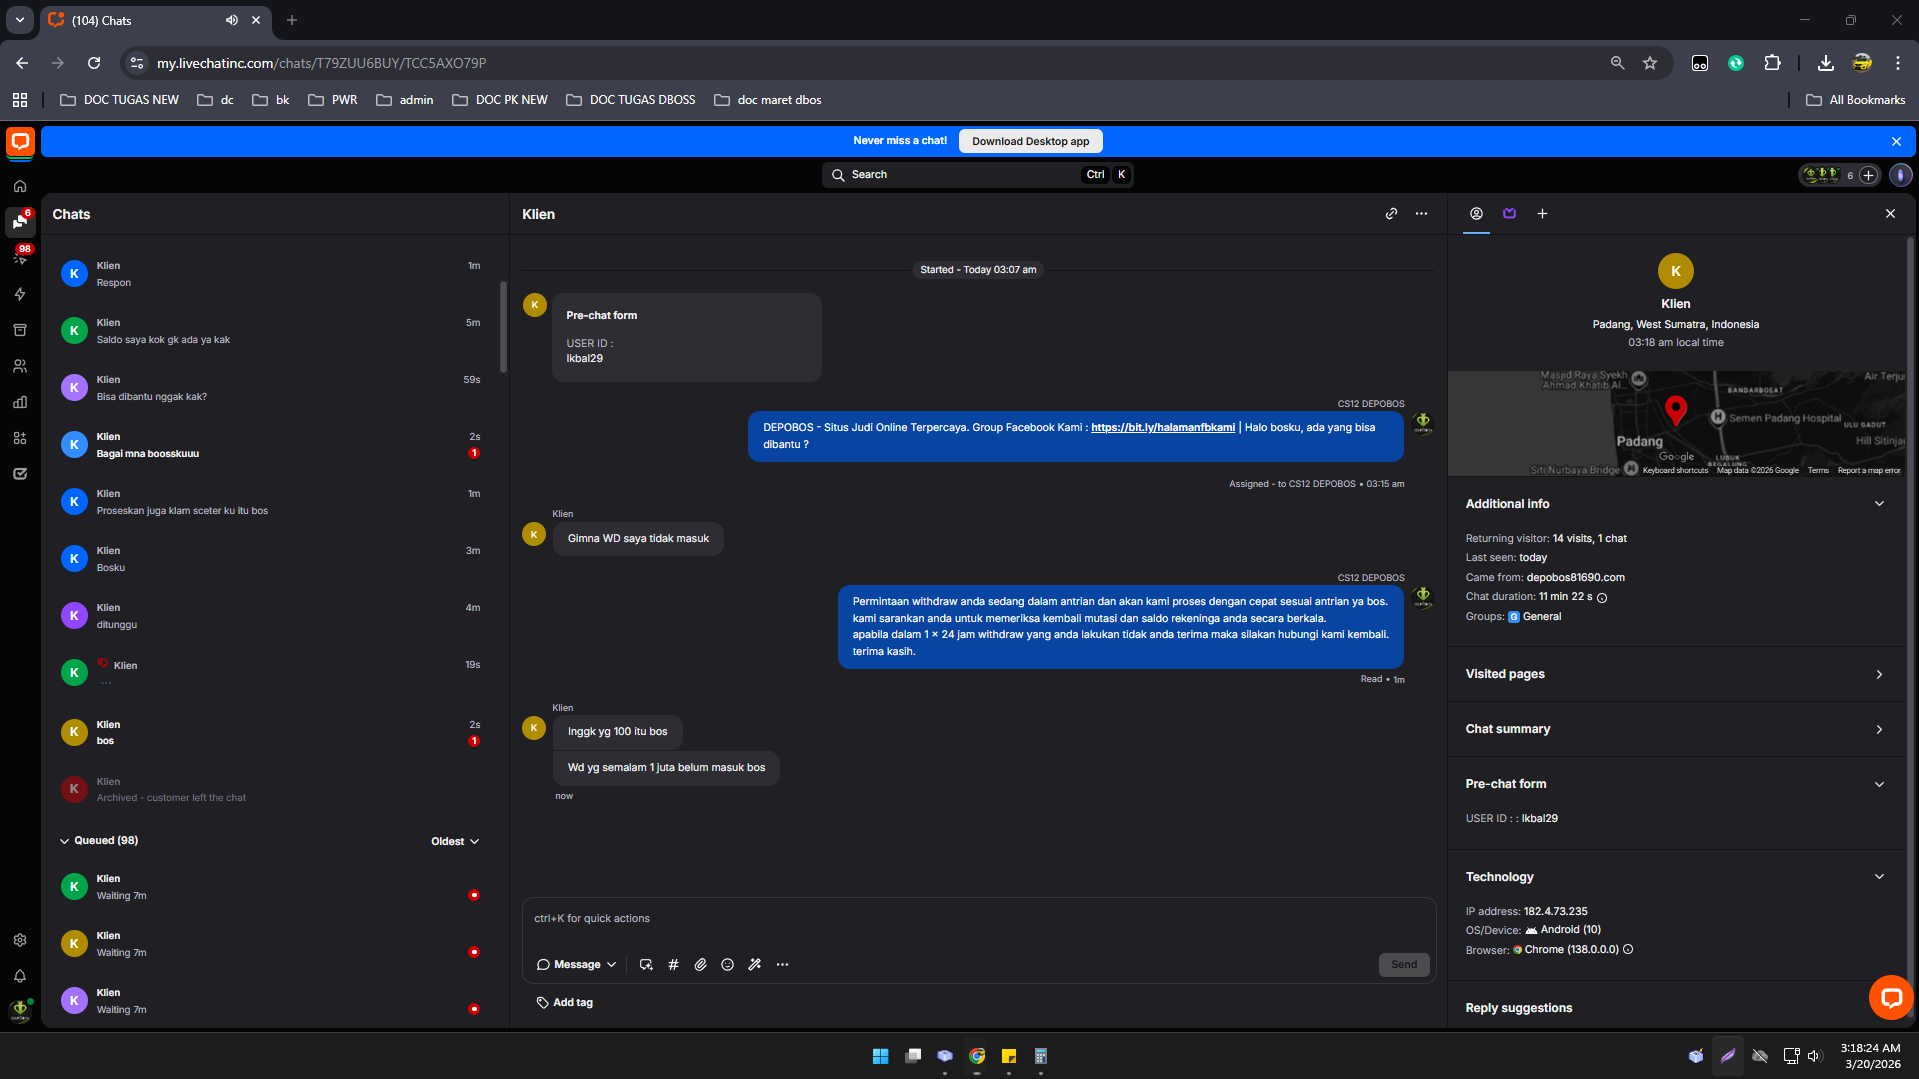
Task: Open agent profile avatar at sidebar bottom
Action: (20, 1010)
